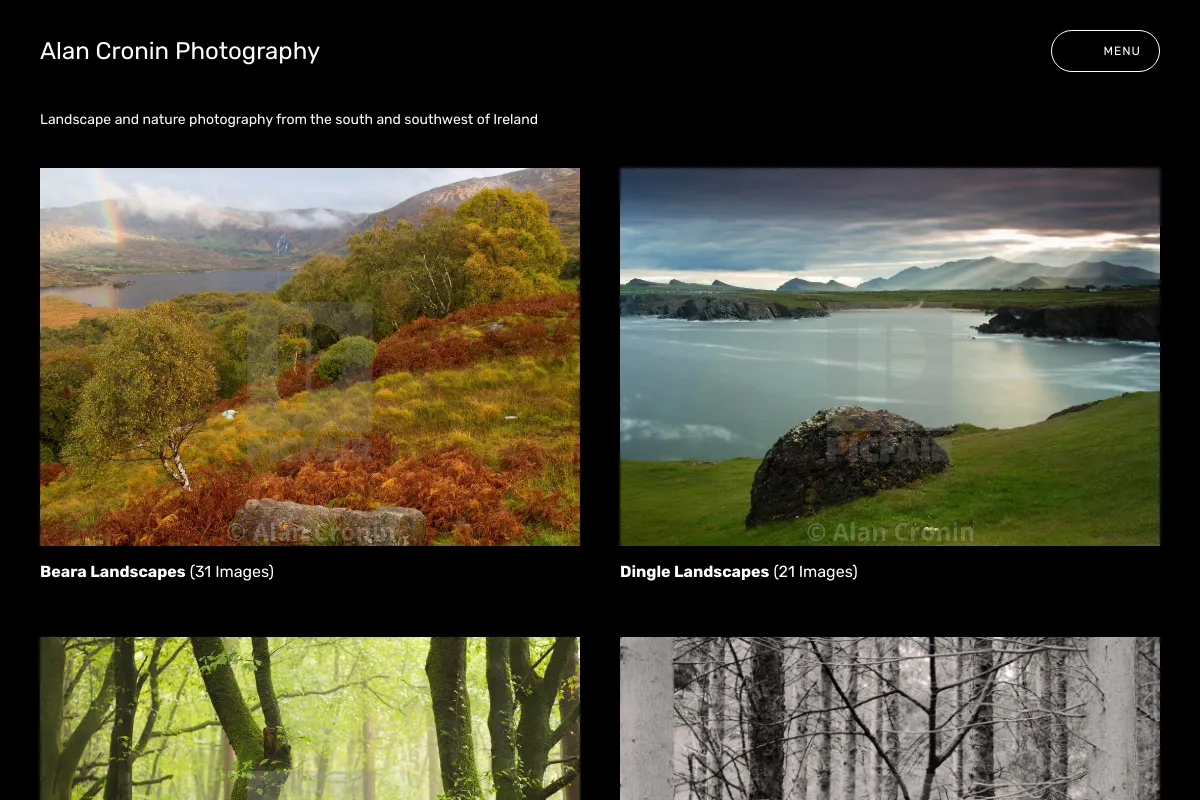Open the Dingle Landscapes gallery thumbnail
The width and height of the screenshot is (1200, 800).
[x=890, y=357]
